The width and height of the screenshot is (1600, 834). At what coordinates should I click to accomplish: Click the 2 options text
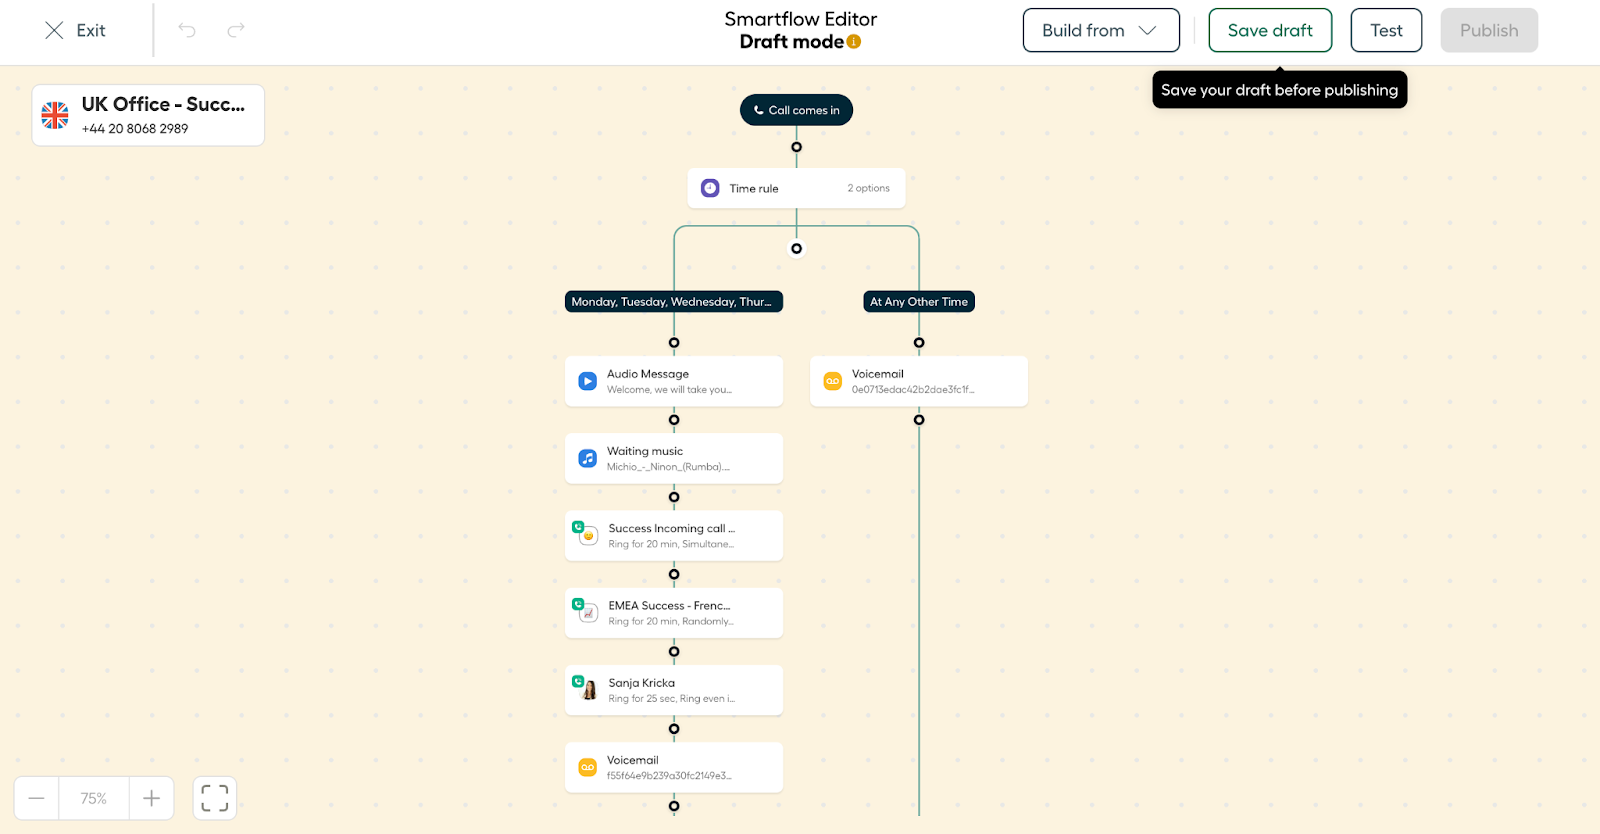869,188
